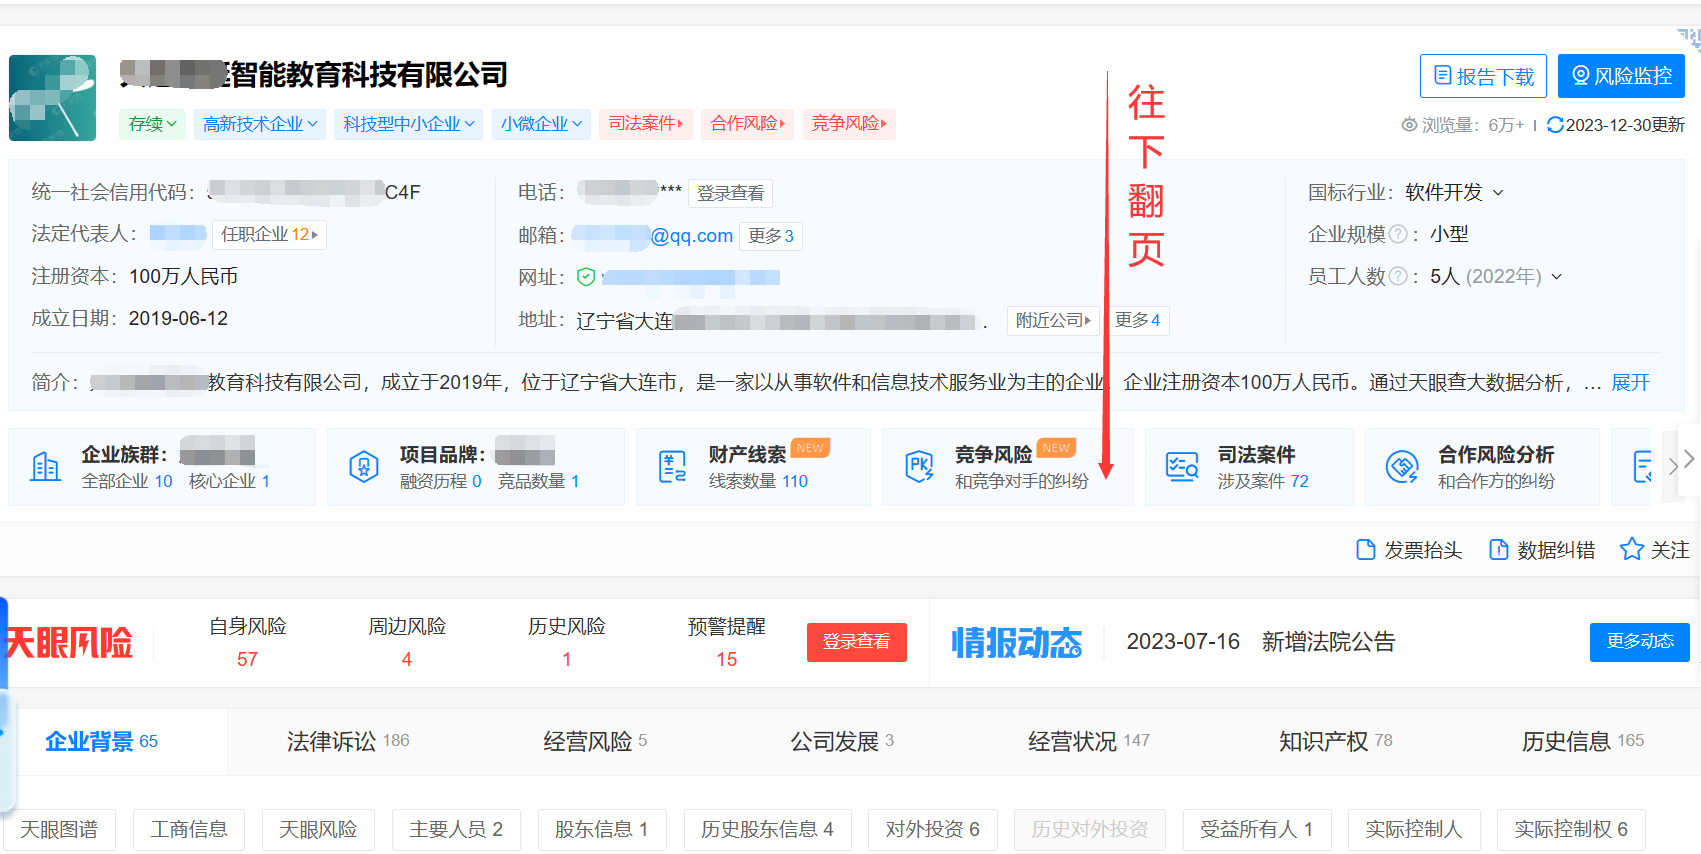
Task: Open 线索数量 110 link
Action: click(758, 481)
